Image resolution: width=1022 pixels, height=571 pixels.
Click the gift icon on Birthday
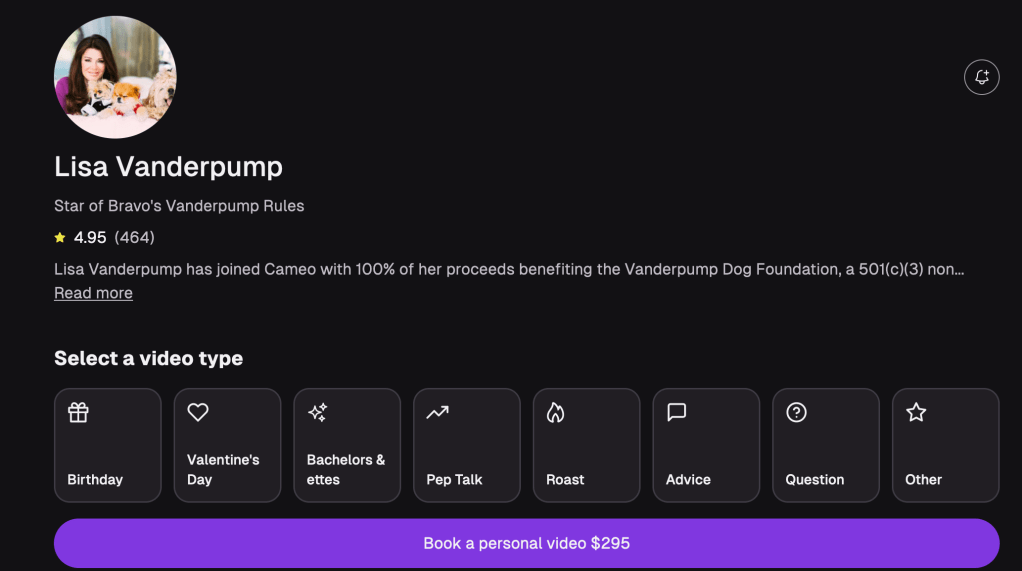78,412
